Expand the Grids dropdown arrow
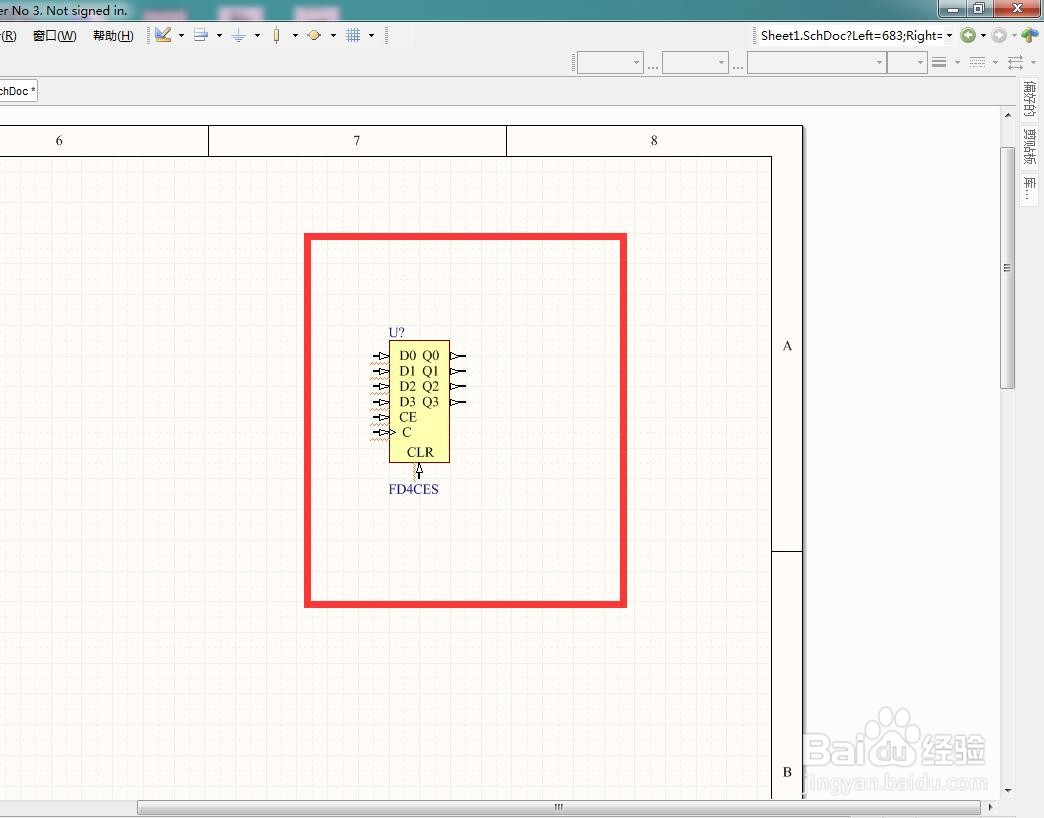This screenshot has height=818, width=1044. click(x=371, y=35)
